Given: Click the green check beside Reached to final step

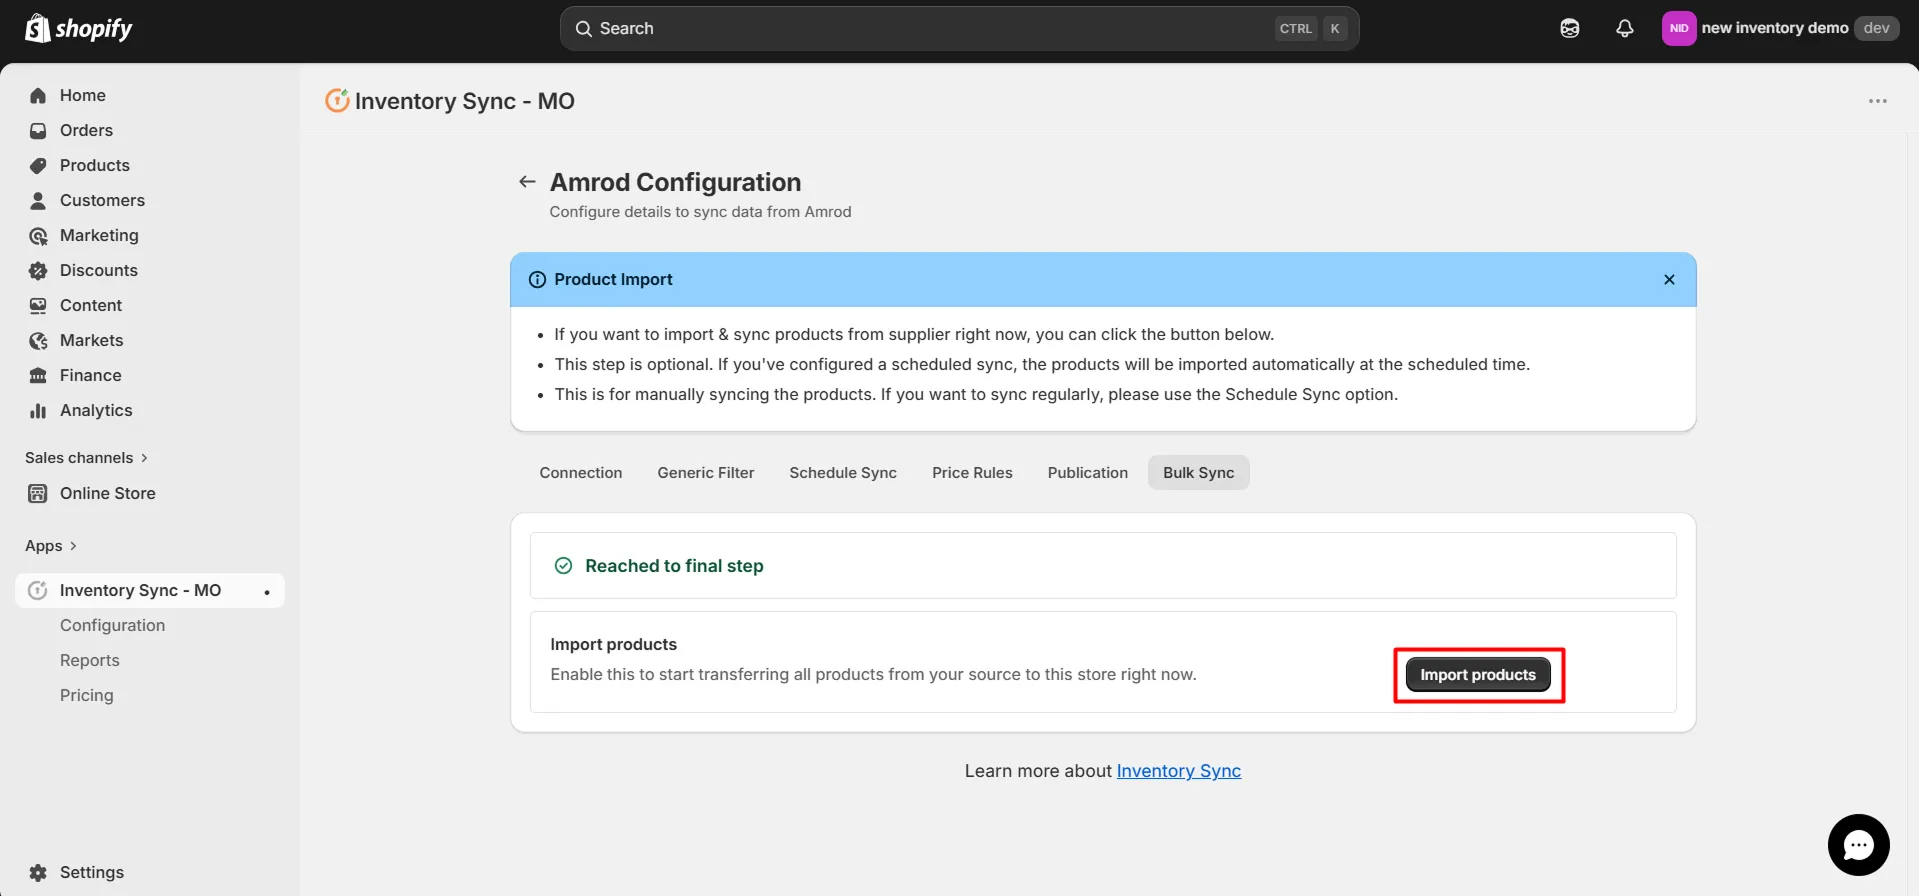Looking at the screenshot, I should 564,566.
